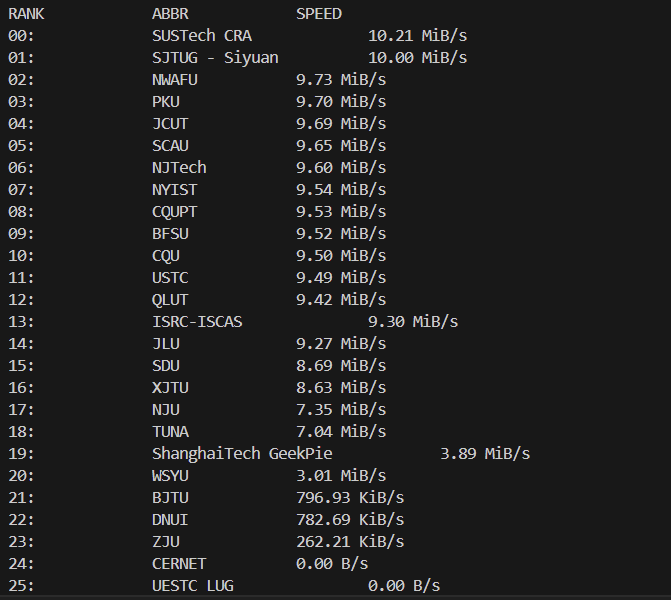Select the ZJU mirror name

coord(166,542)
